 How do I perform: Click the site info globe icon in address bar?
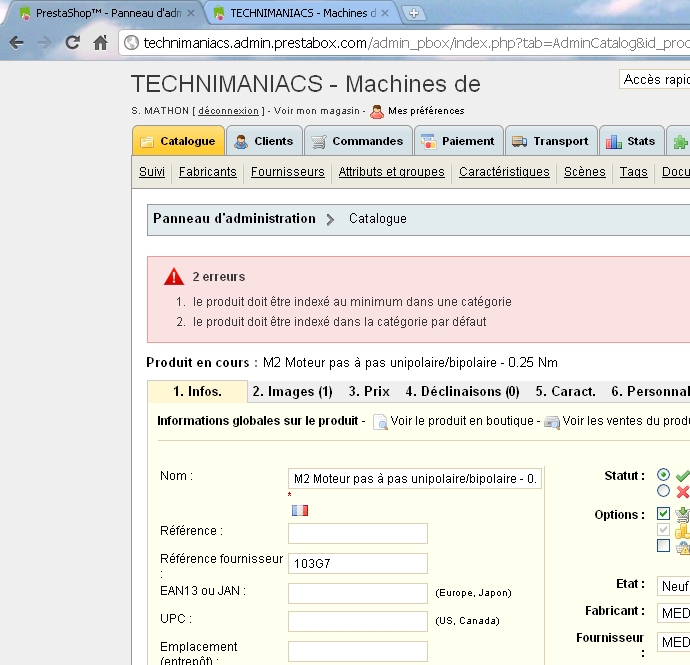131,43
